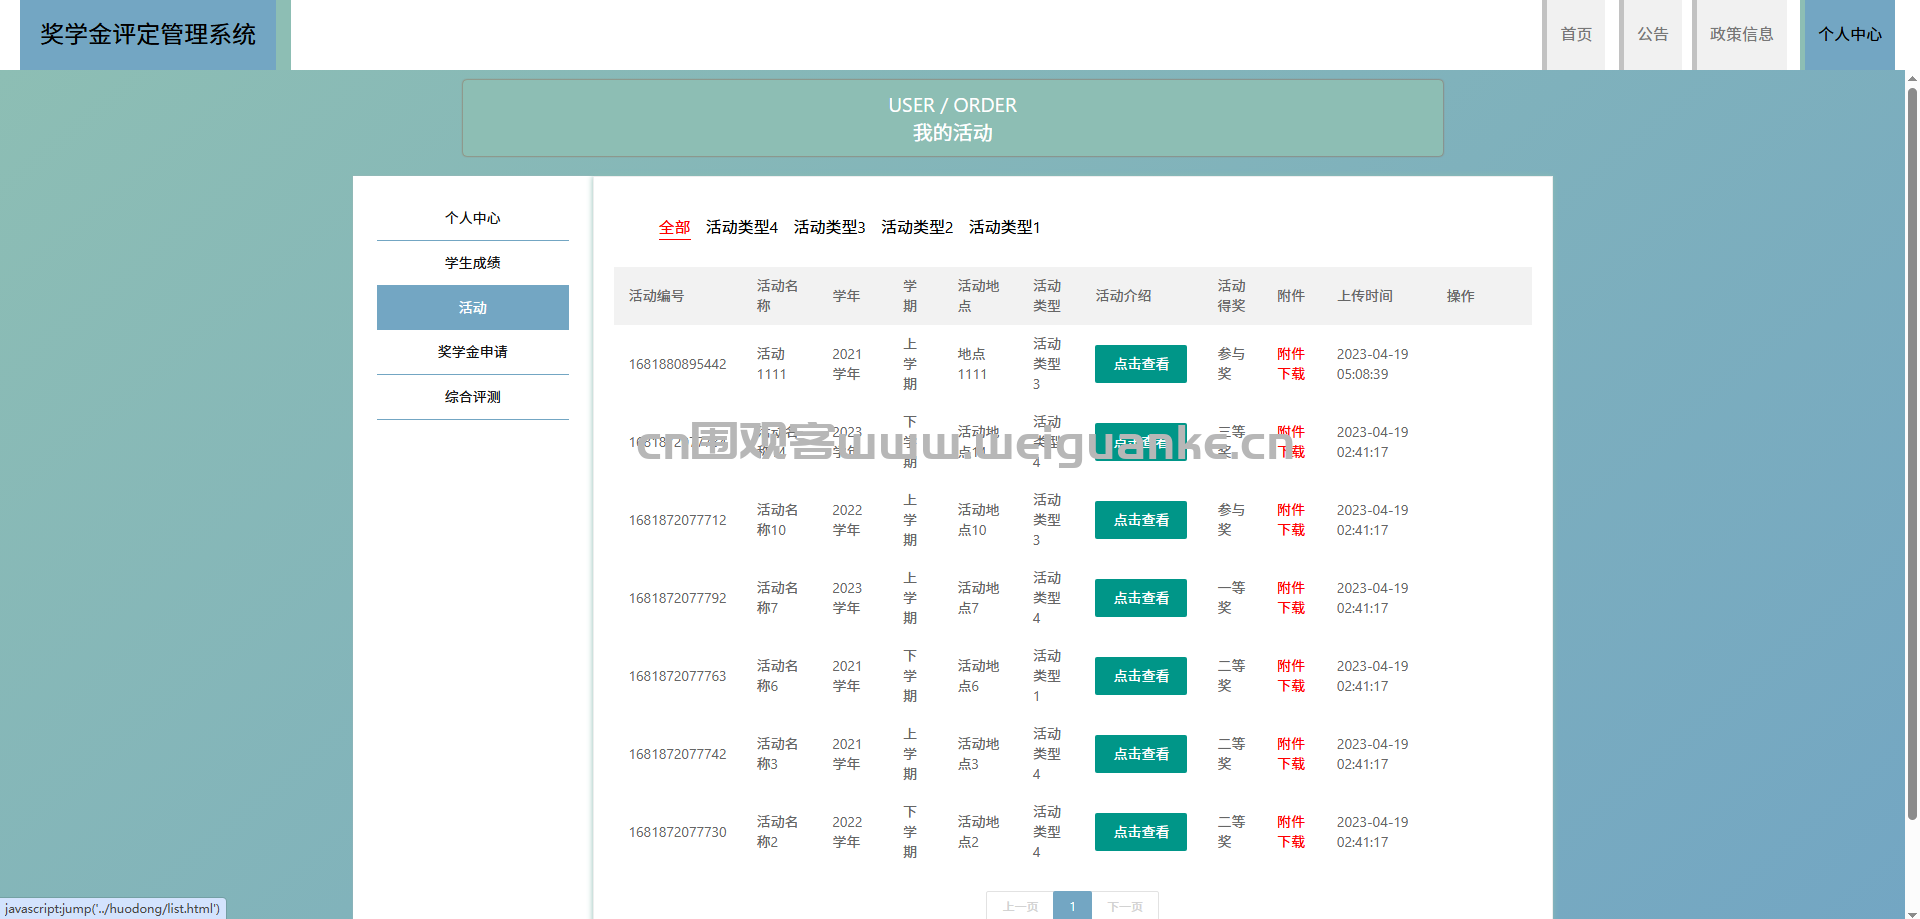Download attachment for activity 1681872077763
The height and width of the screenshot is (919, 1920).
point(1291,676)
